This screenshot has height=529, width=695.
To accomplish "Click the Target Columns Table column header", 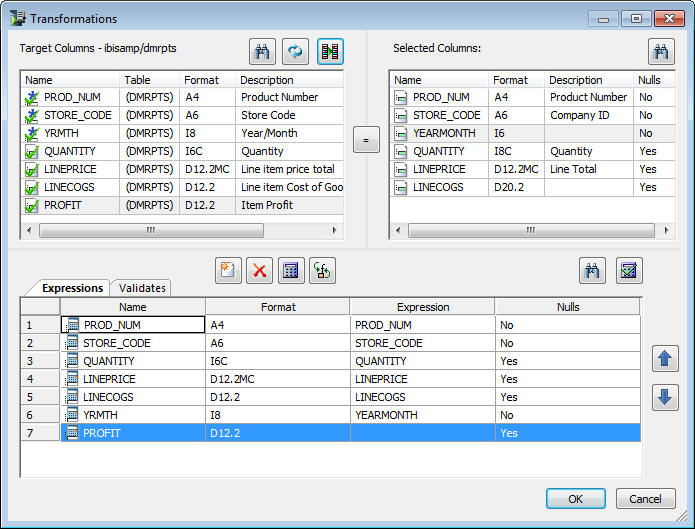I will [x=149, y=80].
